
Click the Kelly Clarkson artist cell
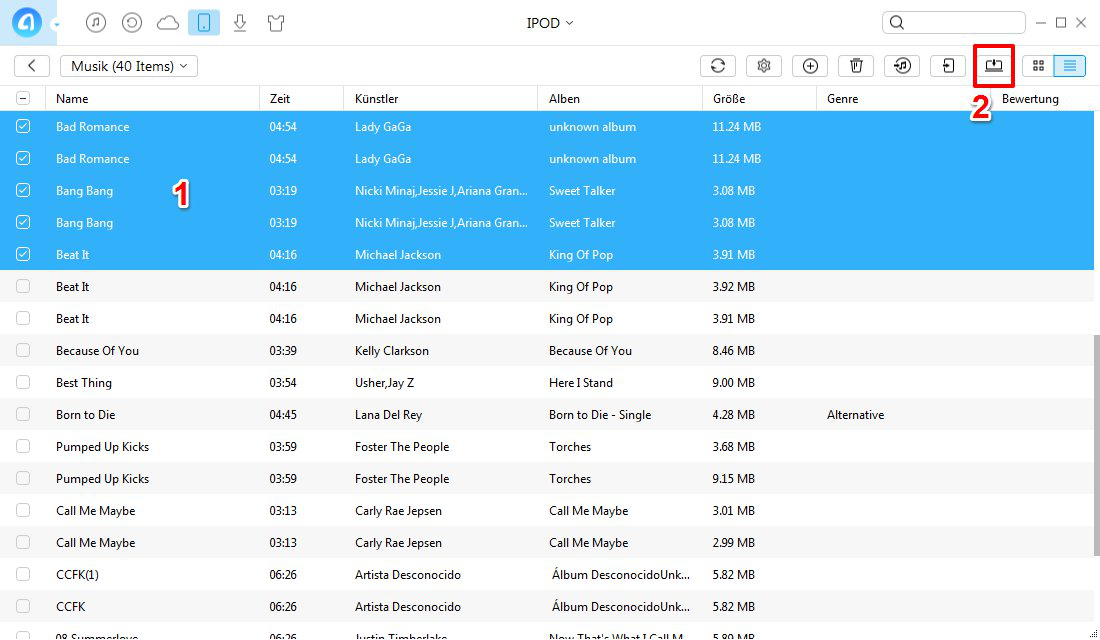click(391, 351)
